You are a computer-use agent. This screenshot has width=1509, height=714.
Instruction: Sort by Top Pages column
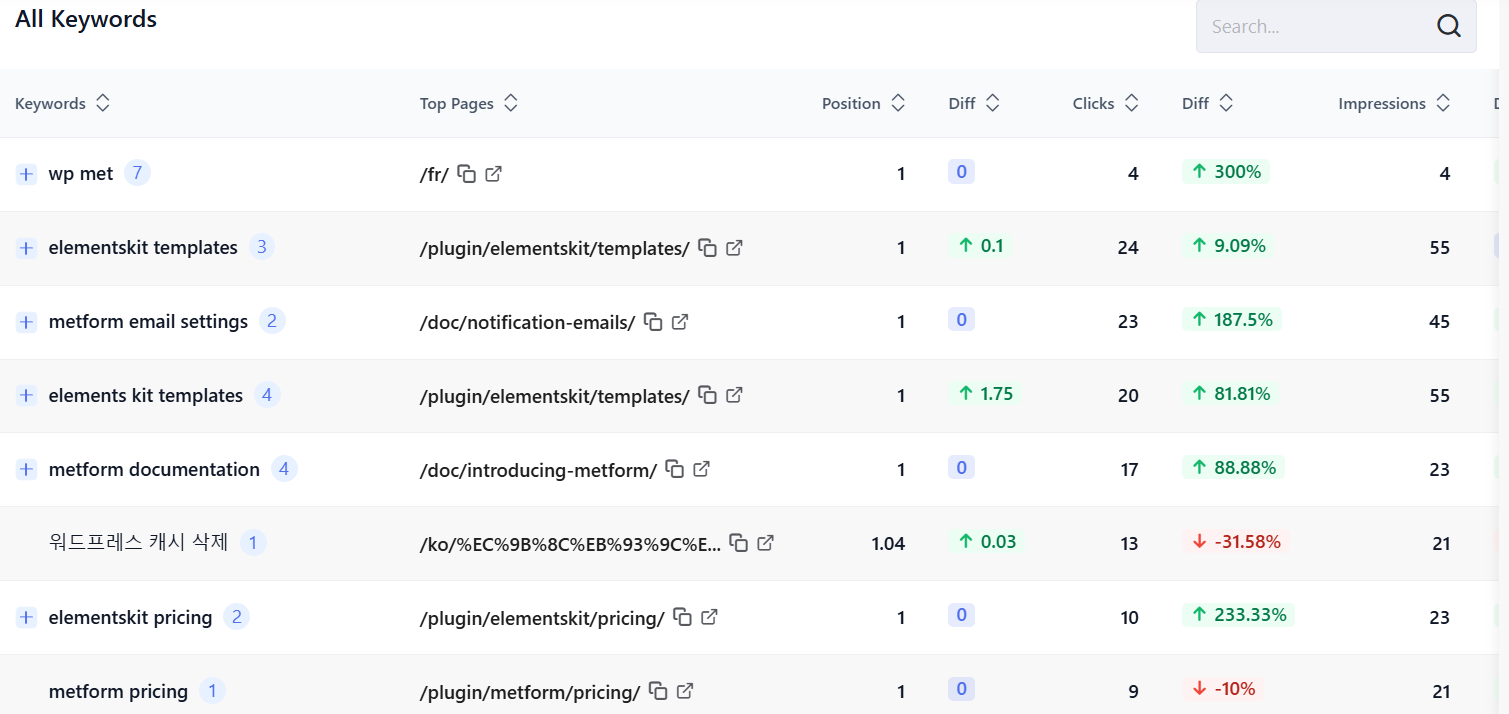[510, 103]
